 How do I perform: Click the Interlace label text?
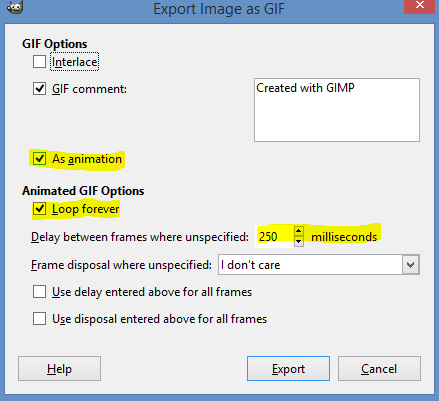coord(75,62)
